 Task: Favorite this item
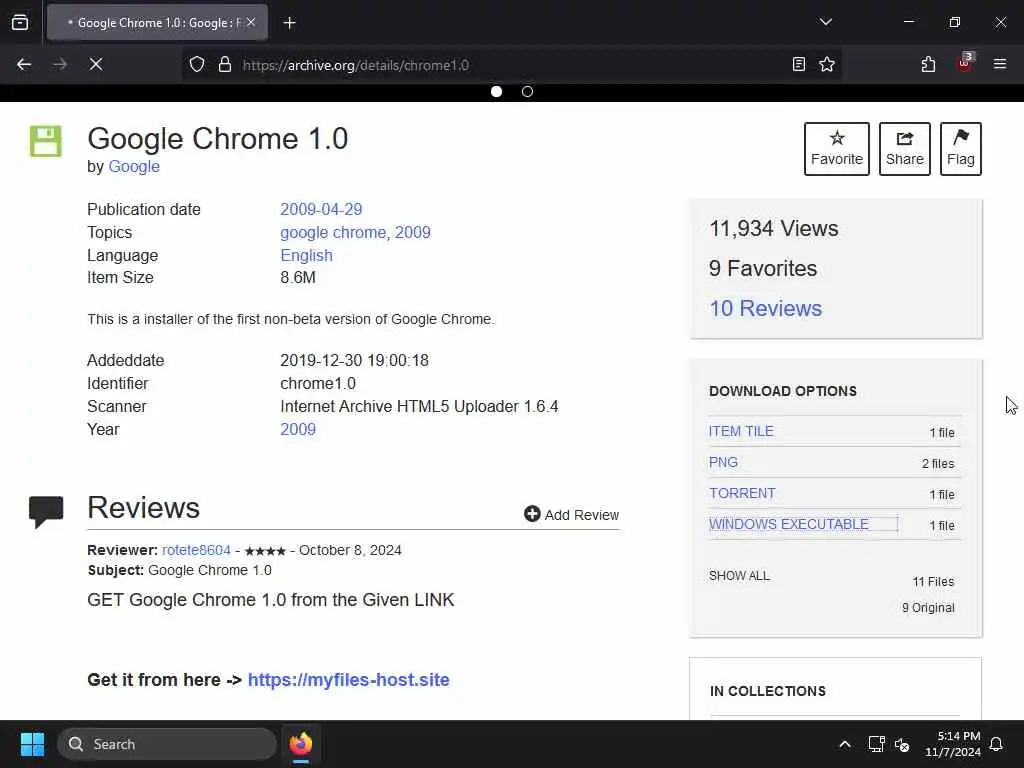(x=837, y=149)
